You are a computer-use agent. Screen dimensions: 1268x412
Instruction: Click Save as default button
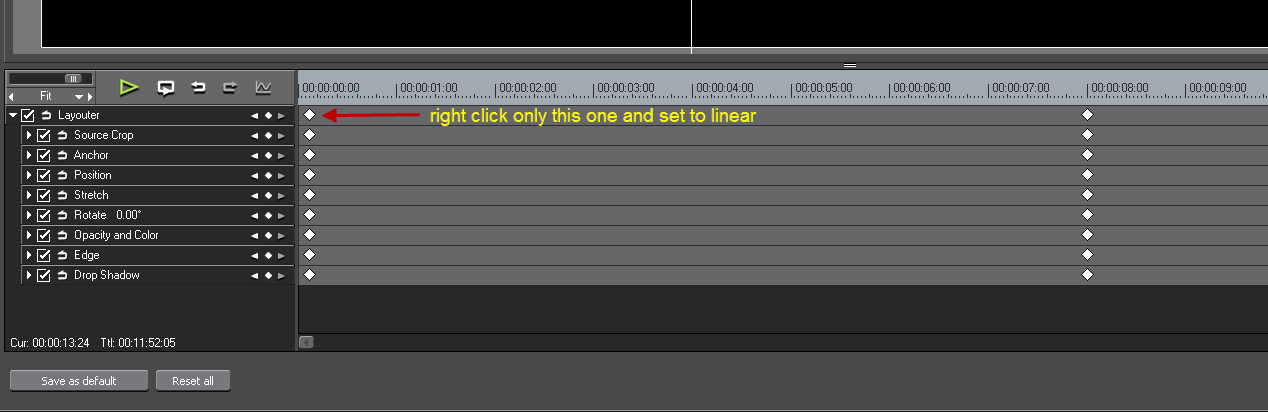point(79,381)
